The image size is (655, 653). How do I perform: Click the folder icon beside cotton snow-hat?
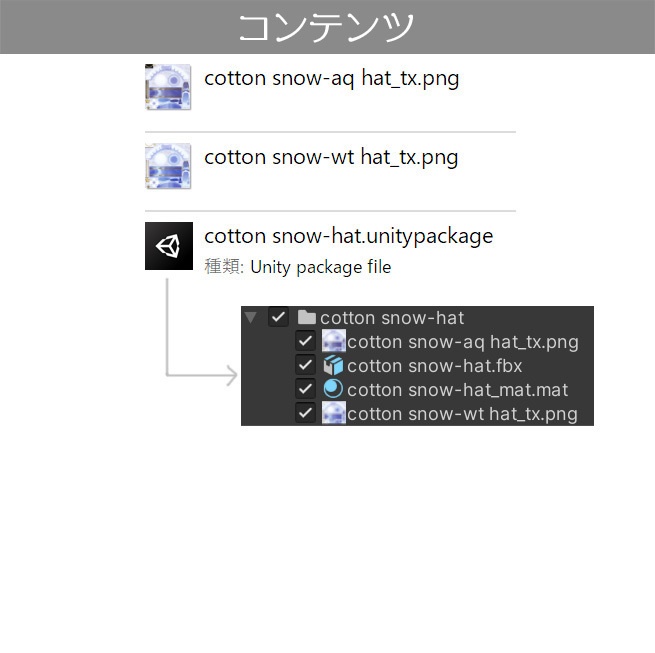pos(307,318)
